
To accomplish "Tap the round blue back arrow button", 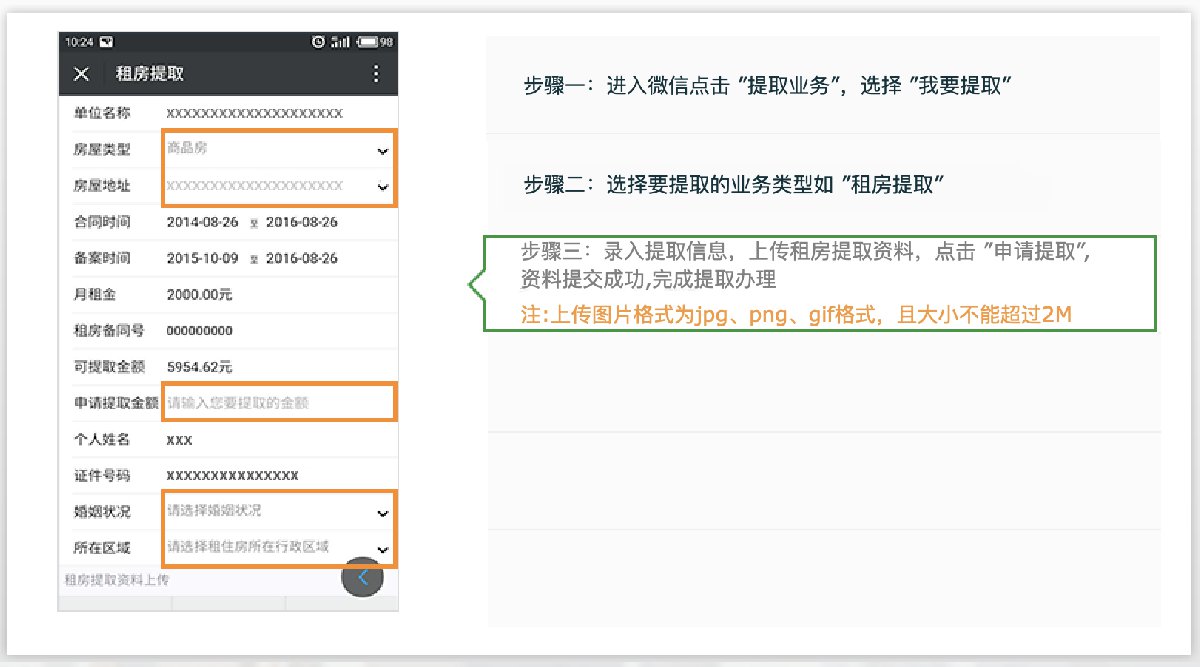I will tap(362, 577).
